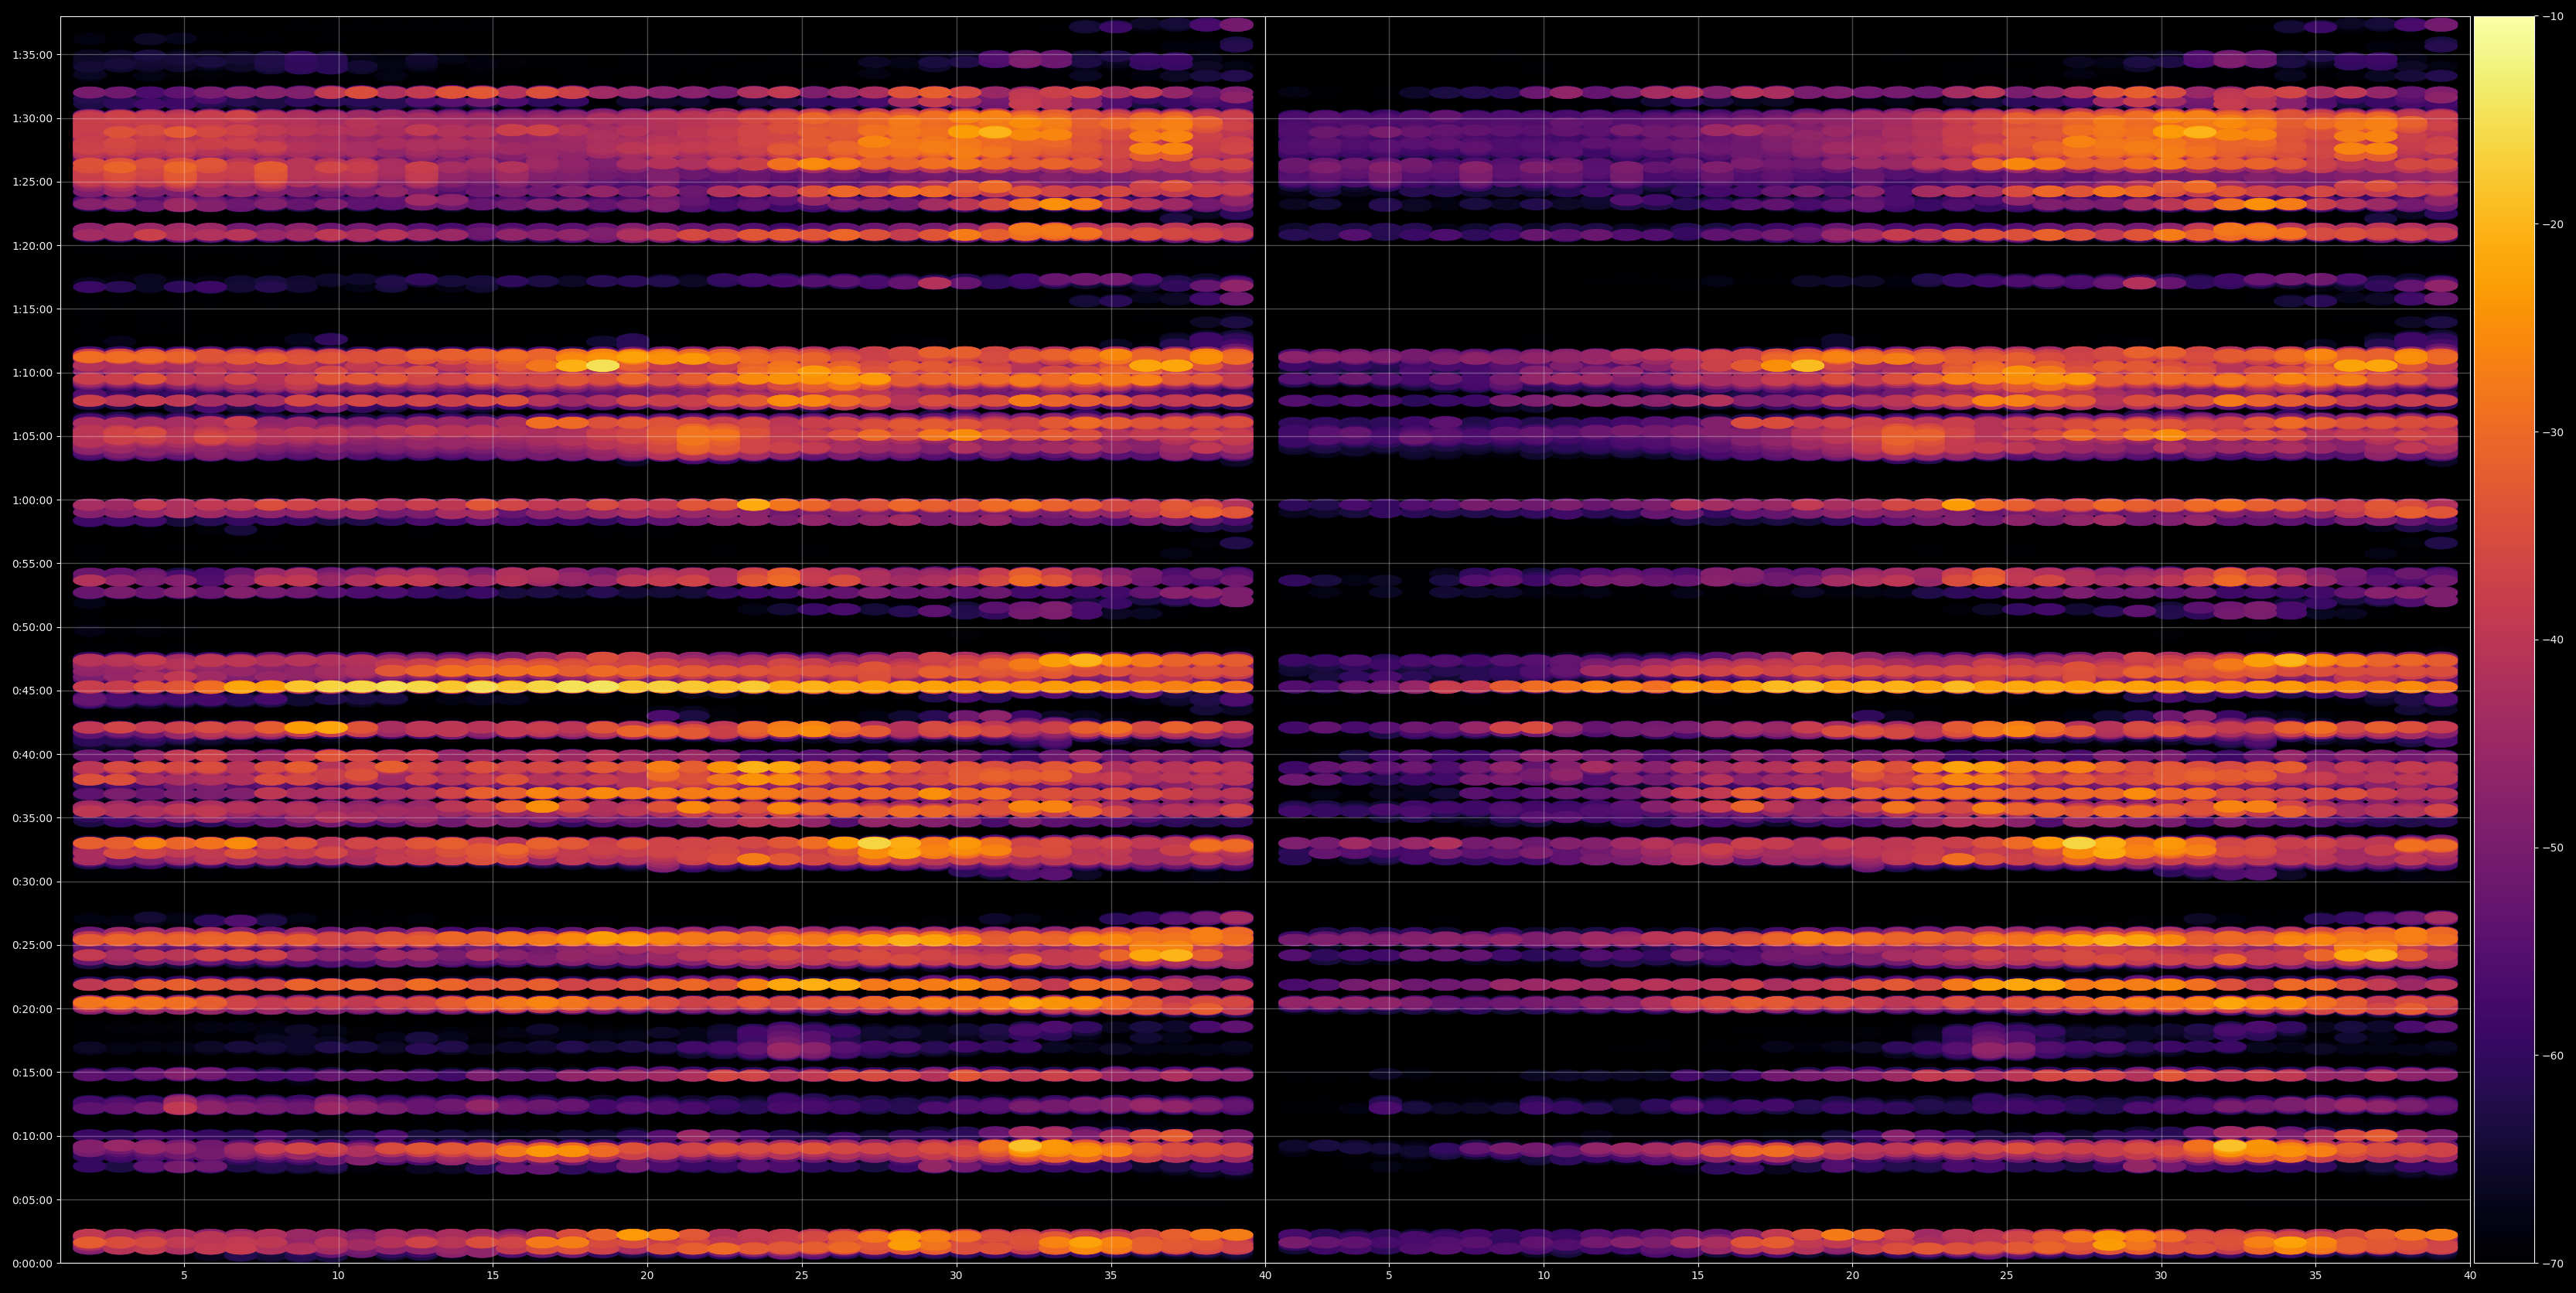Click x-axis label 40 under the right heatmap
This screenshot has height=1293, width=2576.
click(x=2471, y=1276)
